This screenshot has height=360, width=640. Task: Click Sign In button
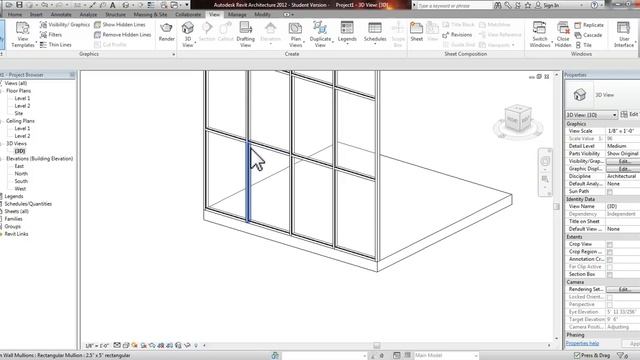547,5
